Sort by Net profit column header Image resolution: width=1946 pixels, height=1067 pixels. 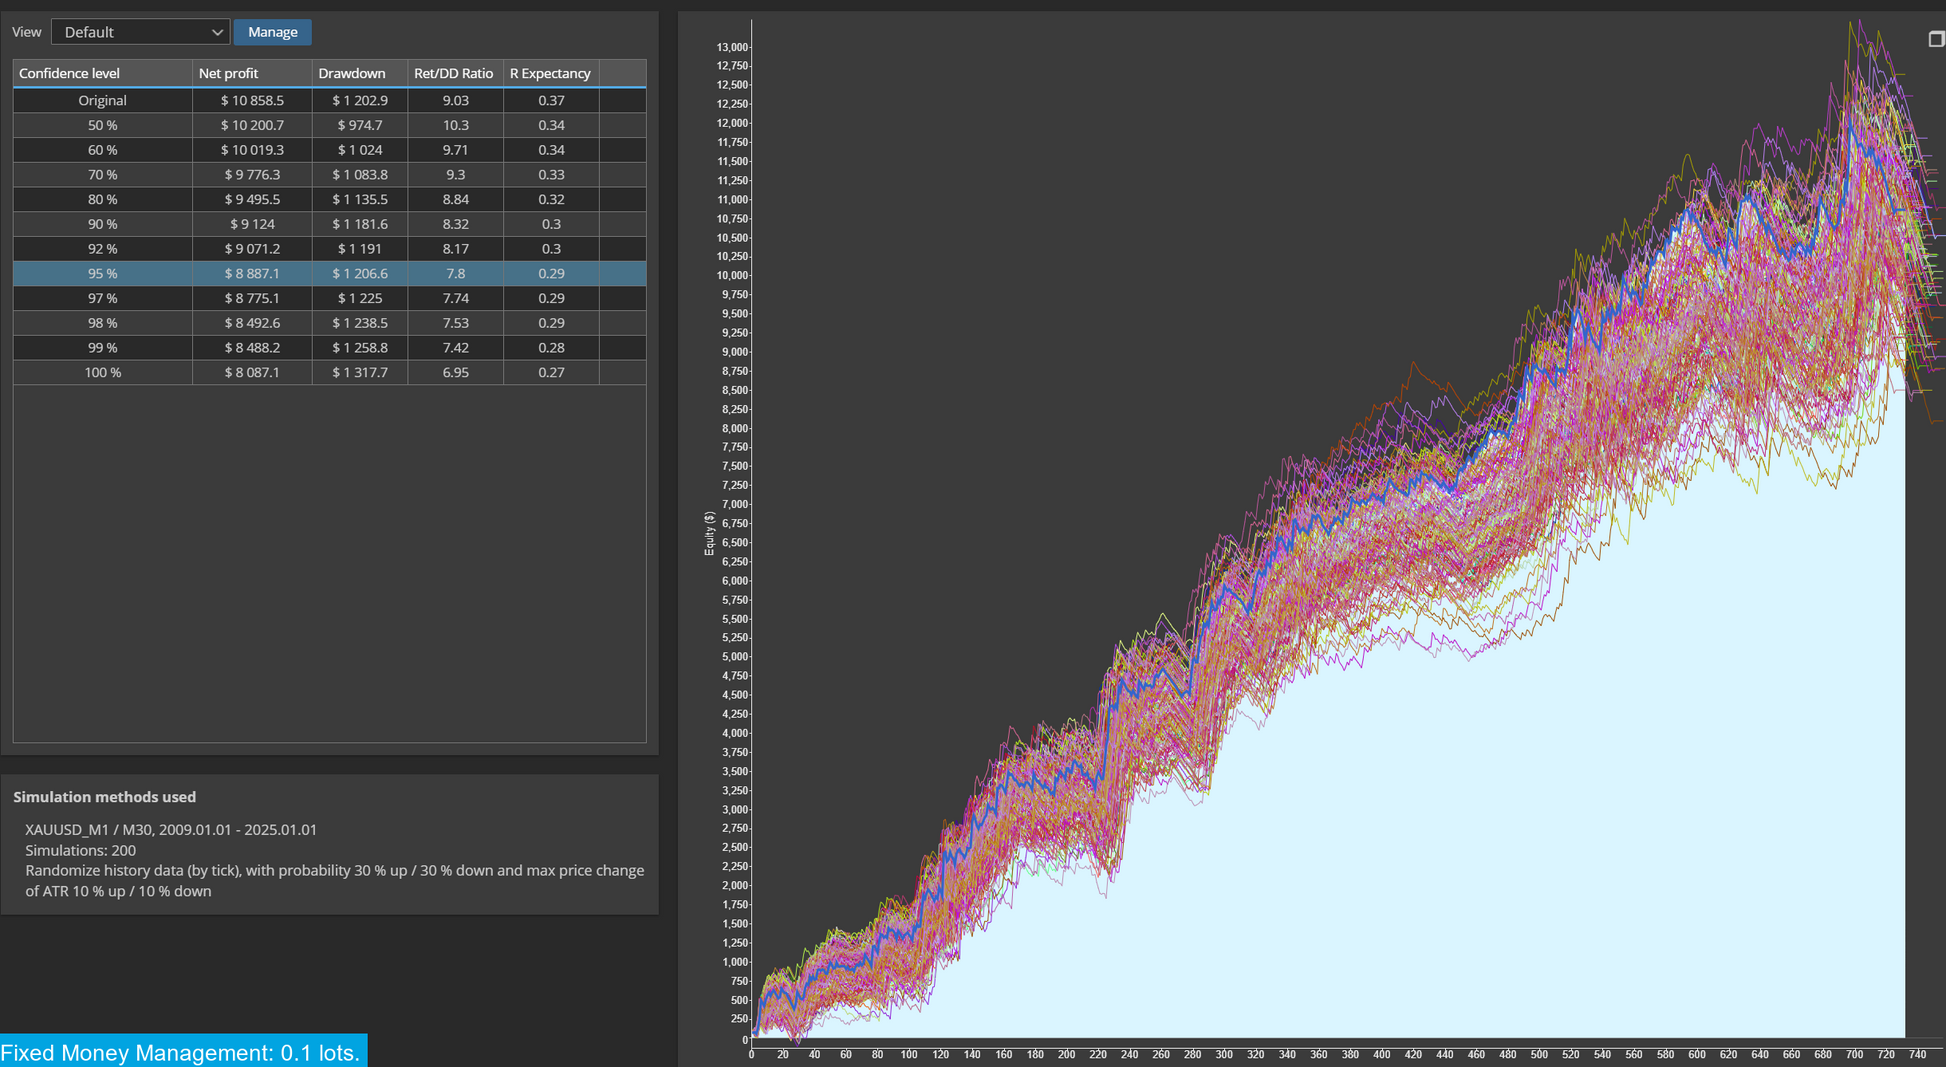252,73
